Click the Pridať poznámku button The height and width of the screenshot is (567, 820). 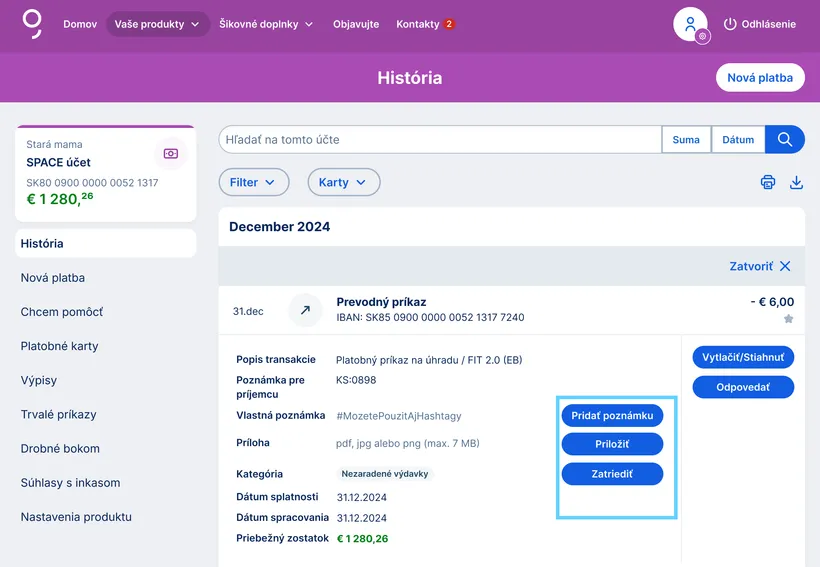click(x=612, y=415)
